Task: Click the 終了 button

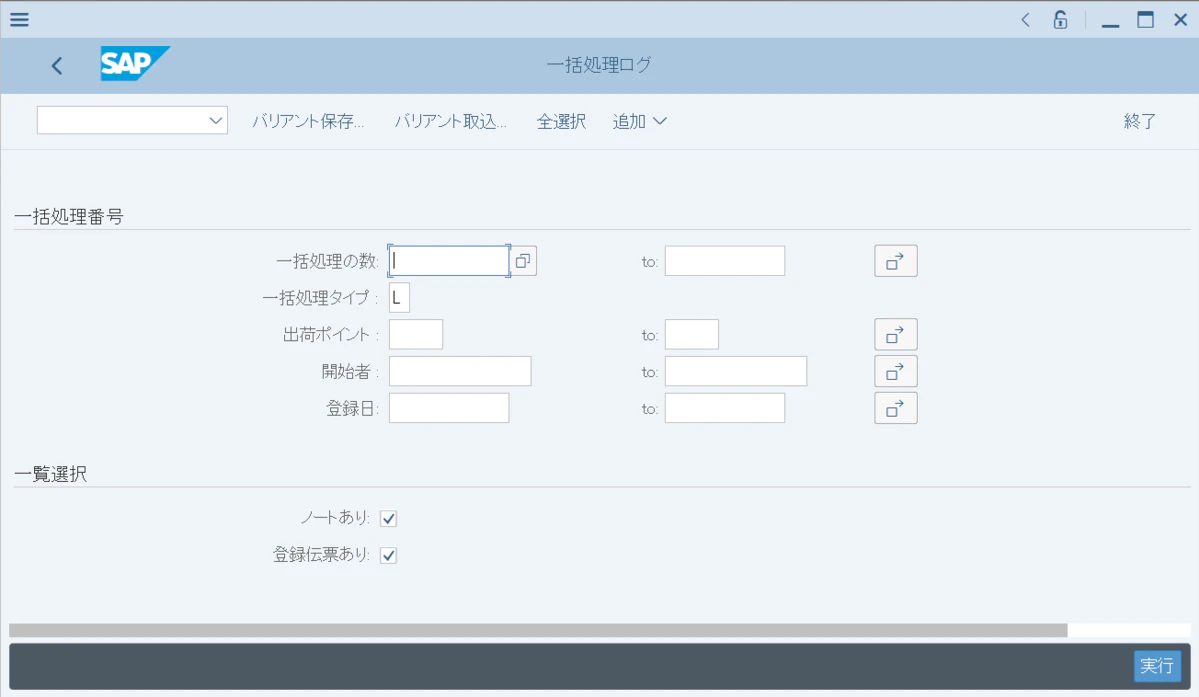Action: click(x=1139, y=122)
